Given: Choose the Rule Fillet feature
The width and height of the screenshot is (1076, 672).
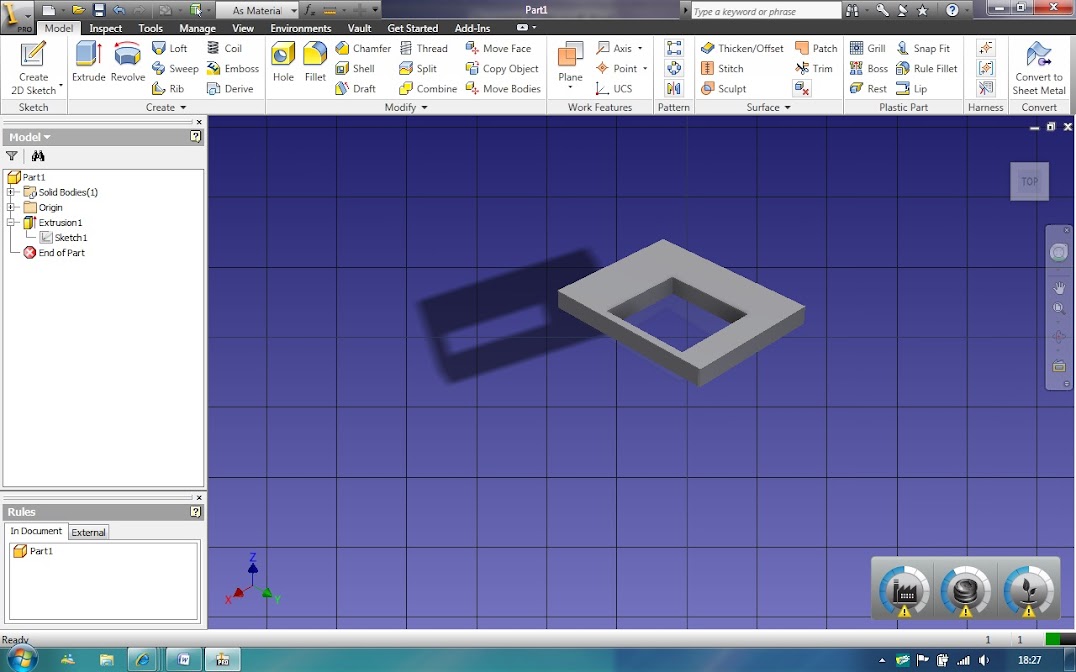Looking at the screenshot, I should point(926,69).
